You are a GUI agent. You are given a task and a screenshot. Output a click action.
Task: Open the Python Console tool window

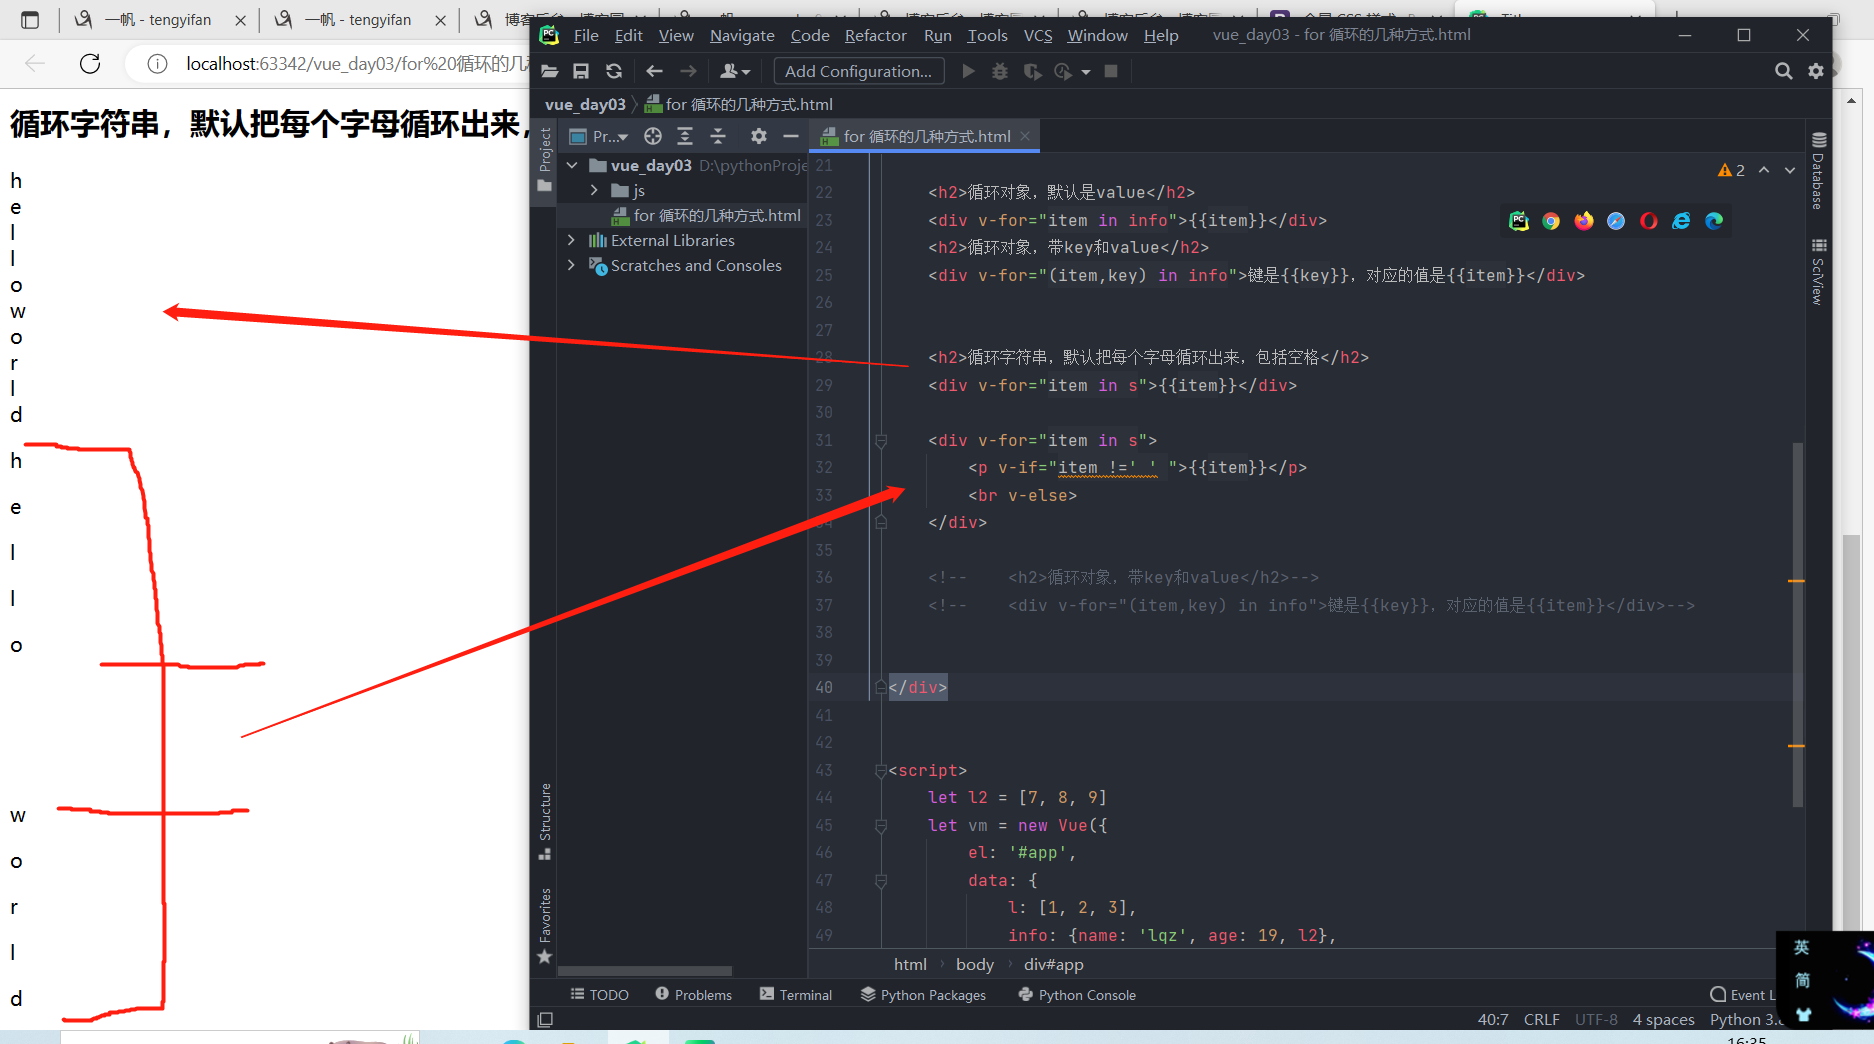(x=1077, y=995)
